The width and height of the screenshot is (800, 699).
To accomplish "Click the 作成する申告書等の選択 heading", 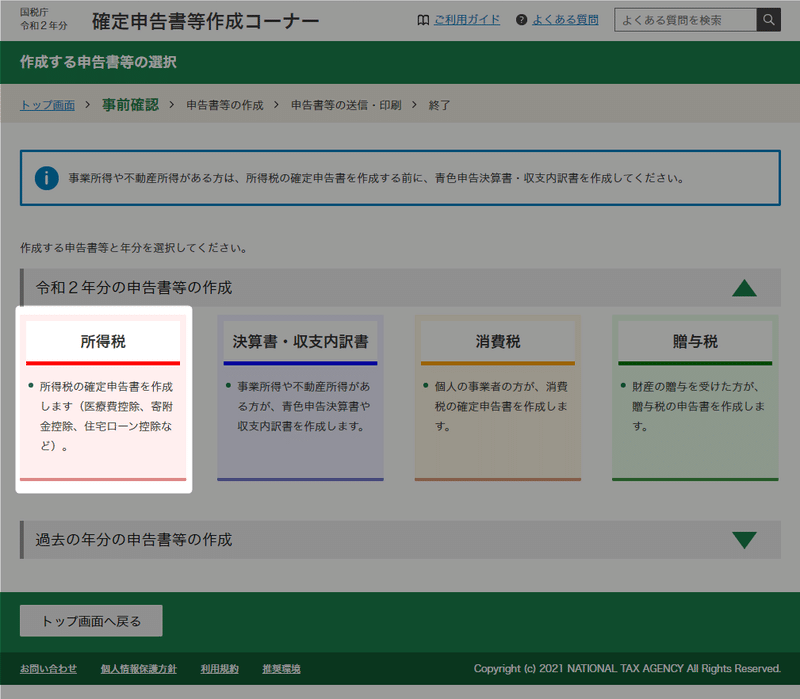I will [98, 62].
